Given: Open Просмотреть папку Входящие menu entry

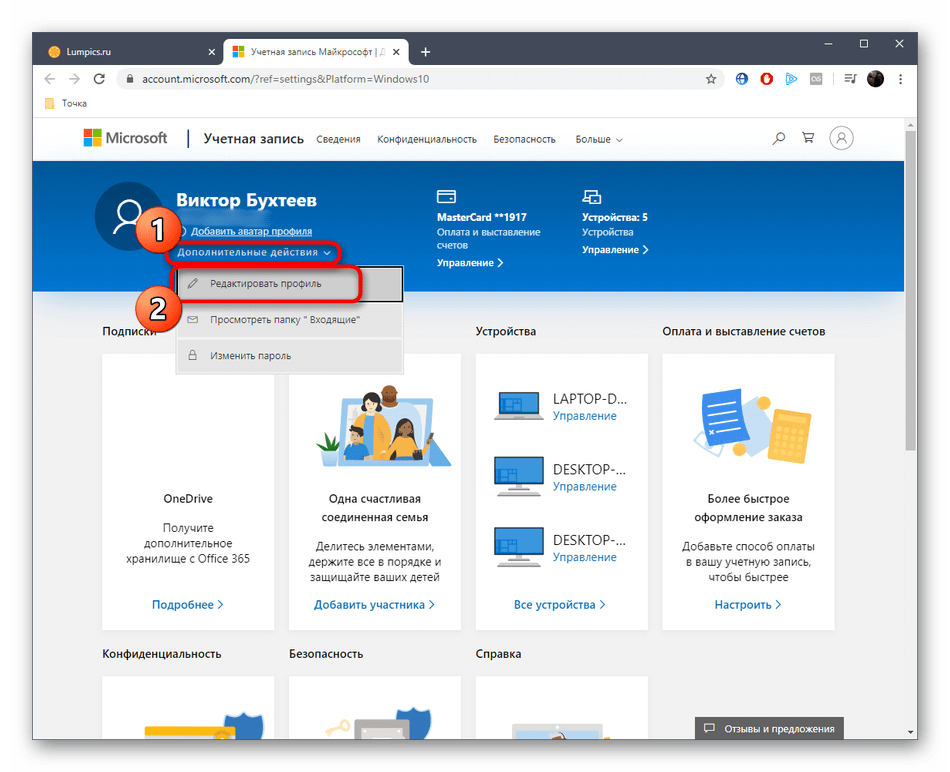Looking at the screenshot, I should [x=284, y=320].
